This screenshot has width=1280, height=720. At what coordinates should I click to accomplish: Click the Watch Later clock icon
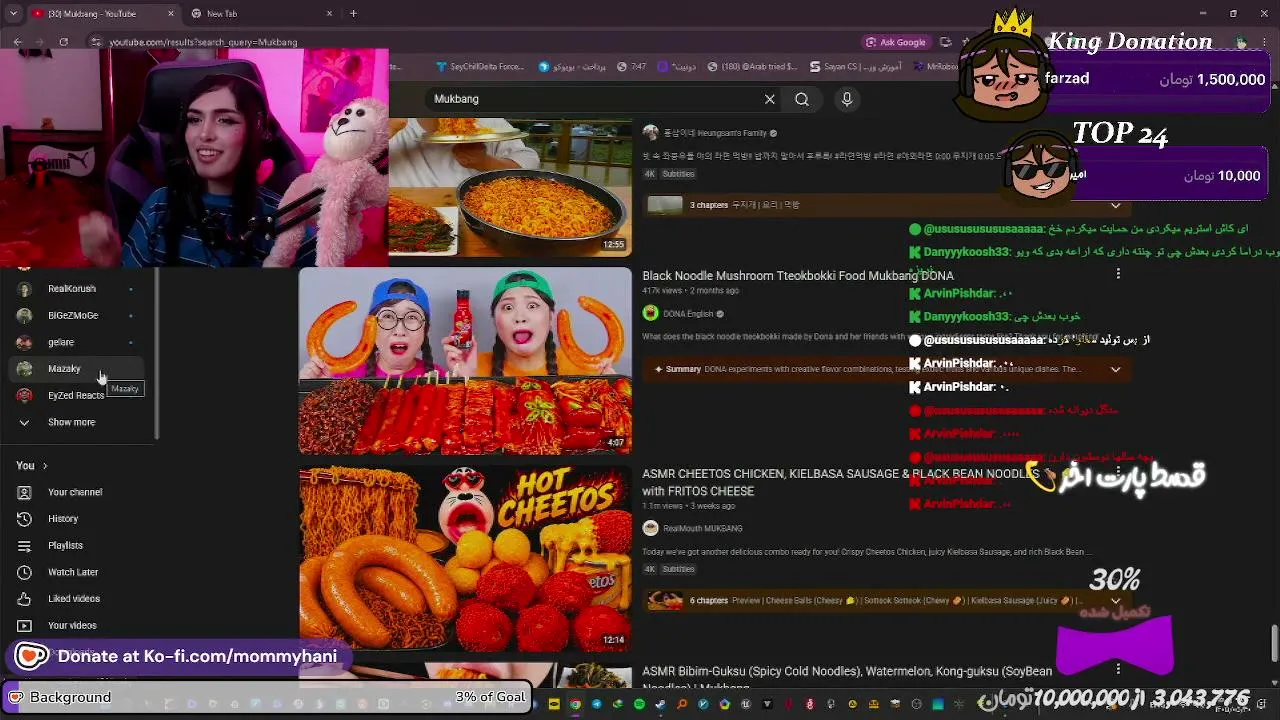click(x=25, y=573)
